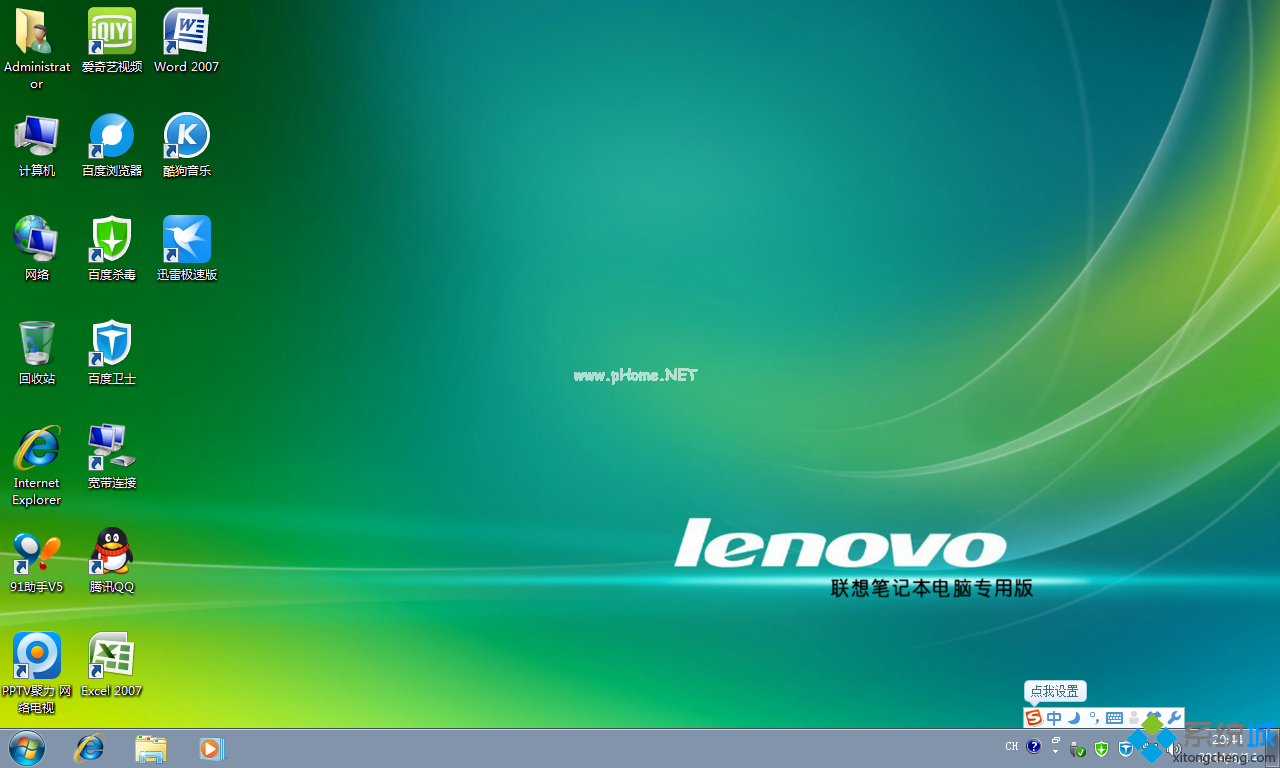
Task: Click the 点我设置 tooltip bubble
Action: pos(1054,691)
